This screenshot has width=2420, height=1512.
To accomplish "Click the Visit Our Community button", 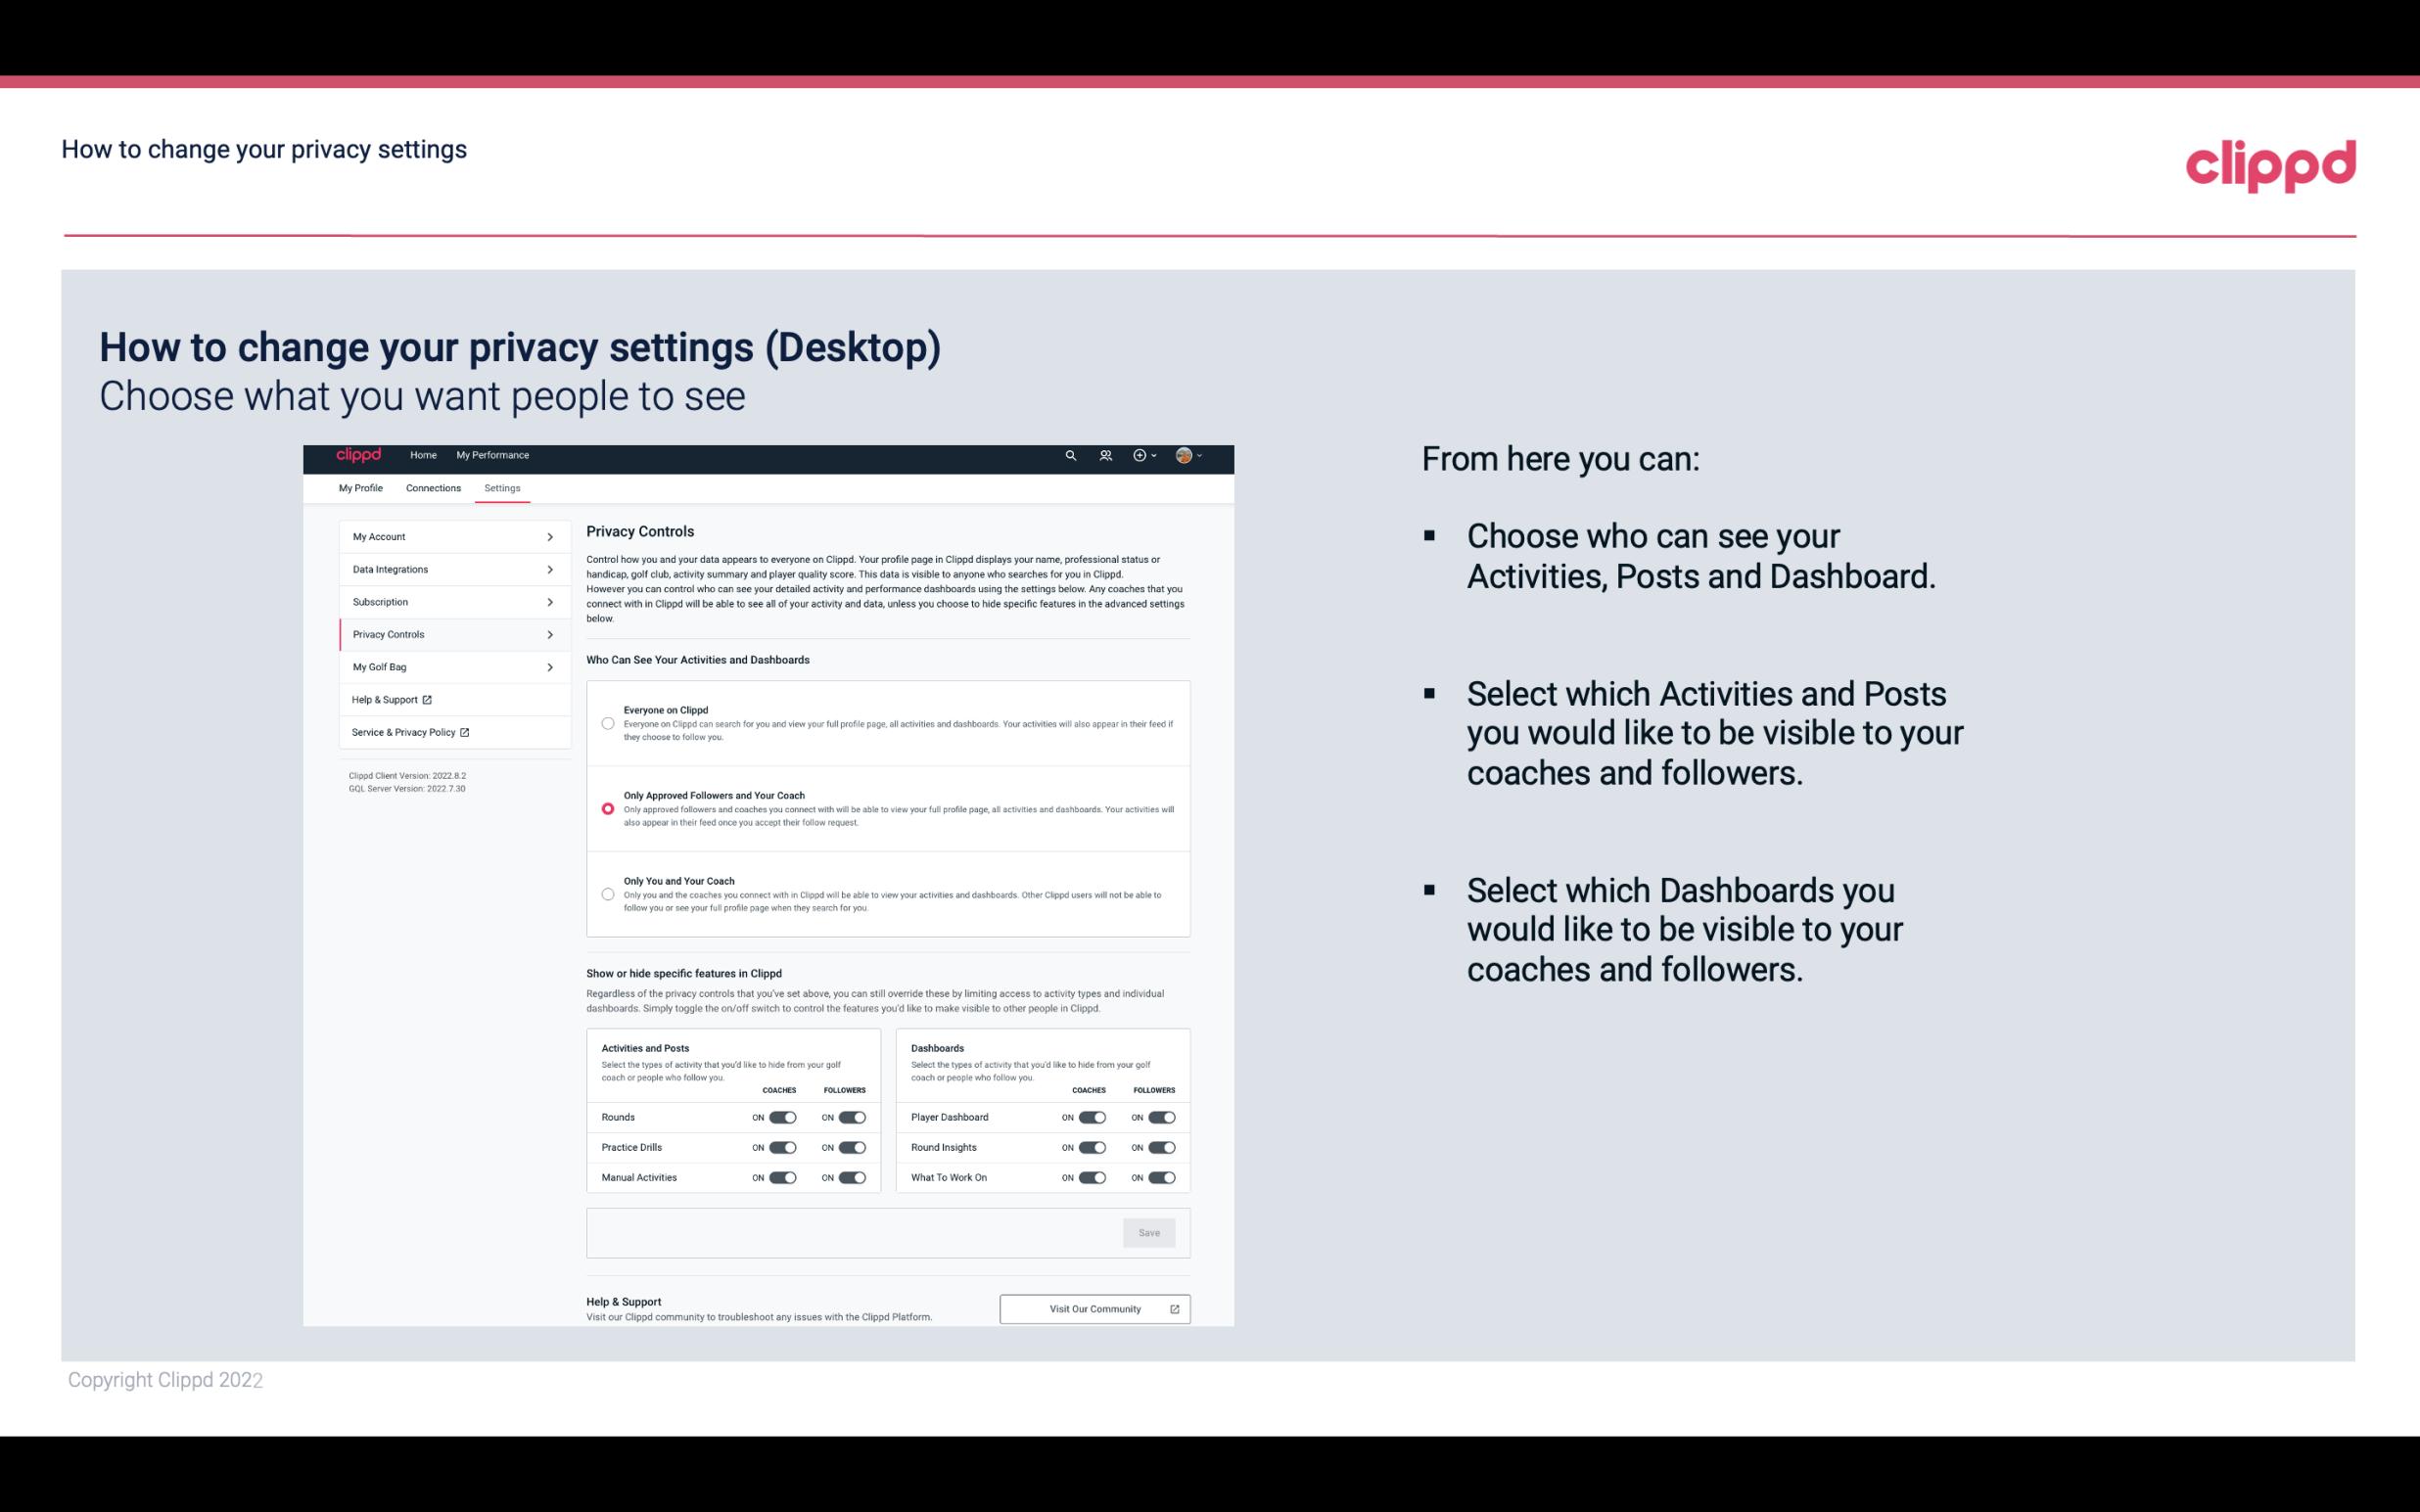I will 1093,1308.
